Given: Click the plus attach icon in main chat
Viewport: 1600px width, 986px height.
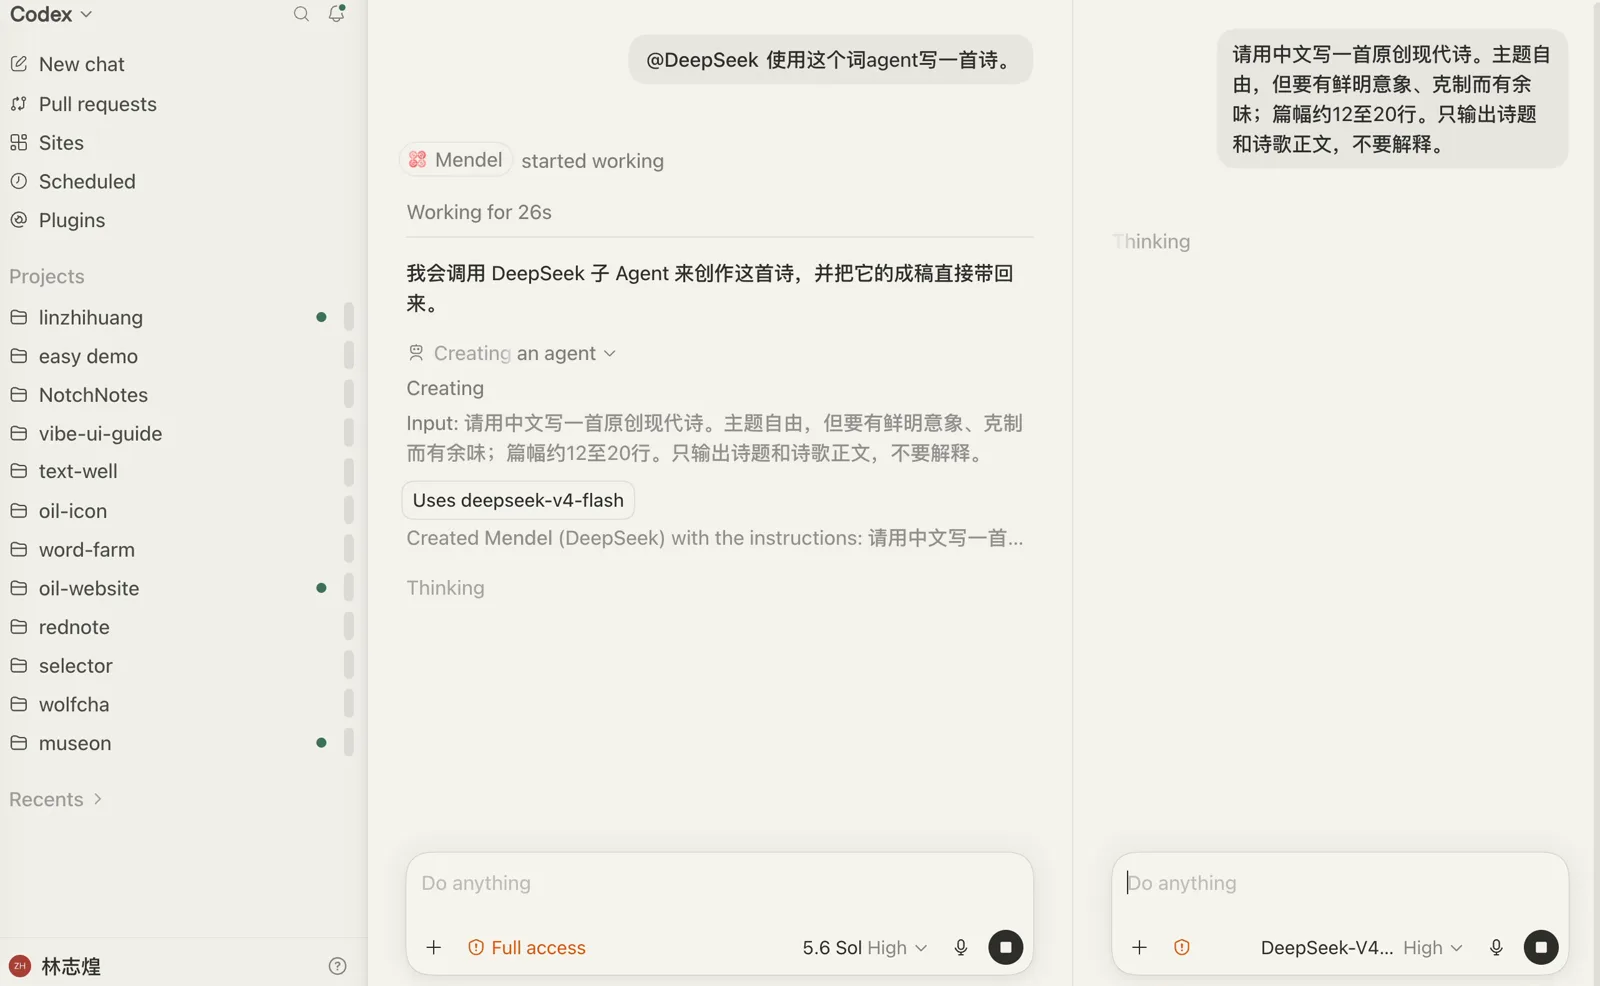Looking at the screenshot, I should point(434,947).
